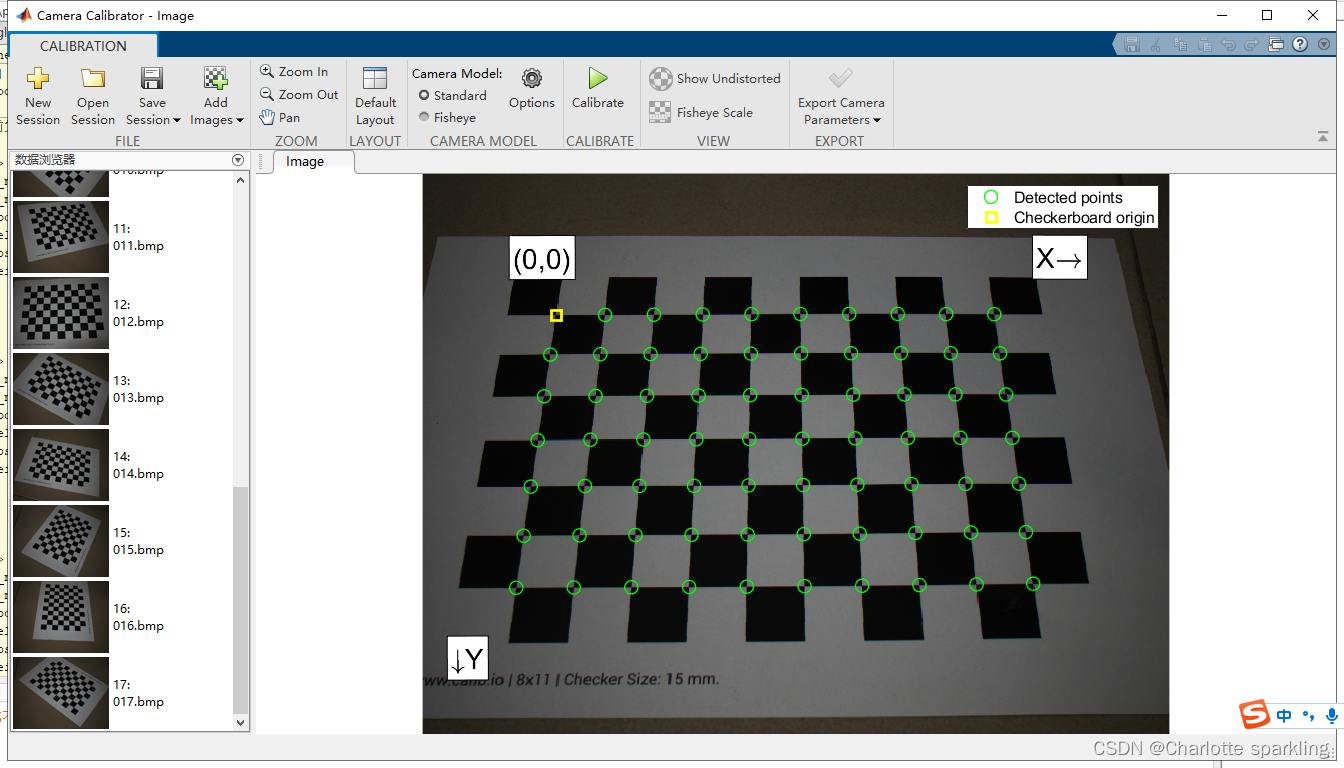Select thumbnail of 014.bmp
Image resolution: width=1344 pixels, height=768 pixels.
61,465
